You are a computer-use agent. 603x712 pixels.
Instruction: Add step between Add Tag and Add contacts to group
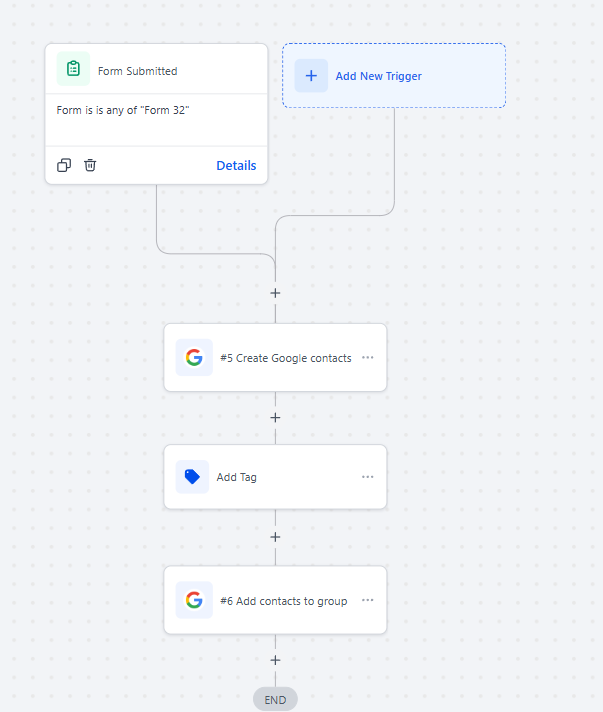click(275, 537)
